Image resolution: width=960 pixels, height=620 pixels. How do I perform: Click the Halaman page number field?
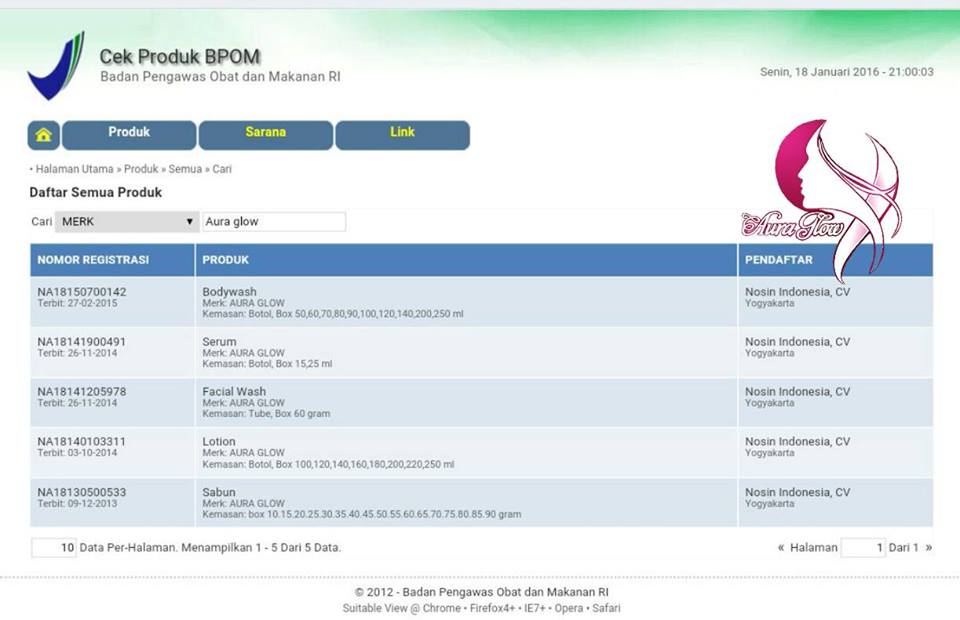863,548
